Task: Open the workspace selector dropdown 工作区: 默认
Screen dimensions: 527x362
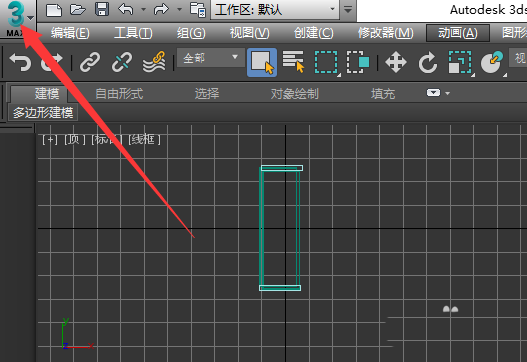Action: 274,9
